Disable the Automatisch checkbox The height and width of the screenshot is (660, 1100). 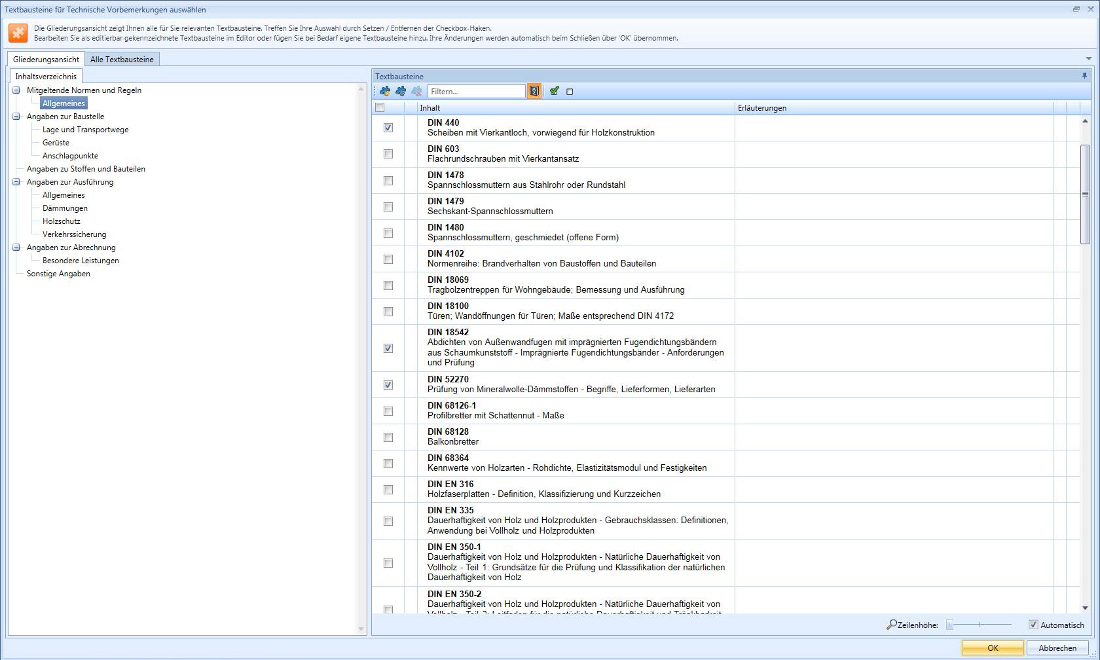pos(1034,625)
